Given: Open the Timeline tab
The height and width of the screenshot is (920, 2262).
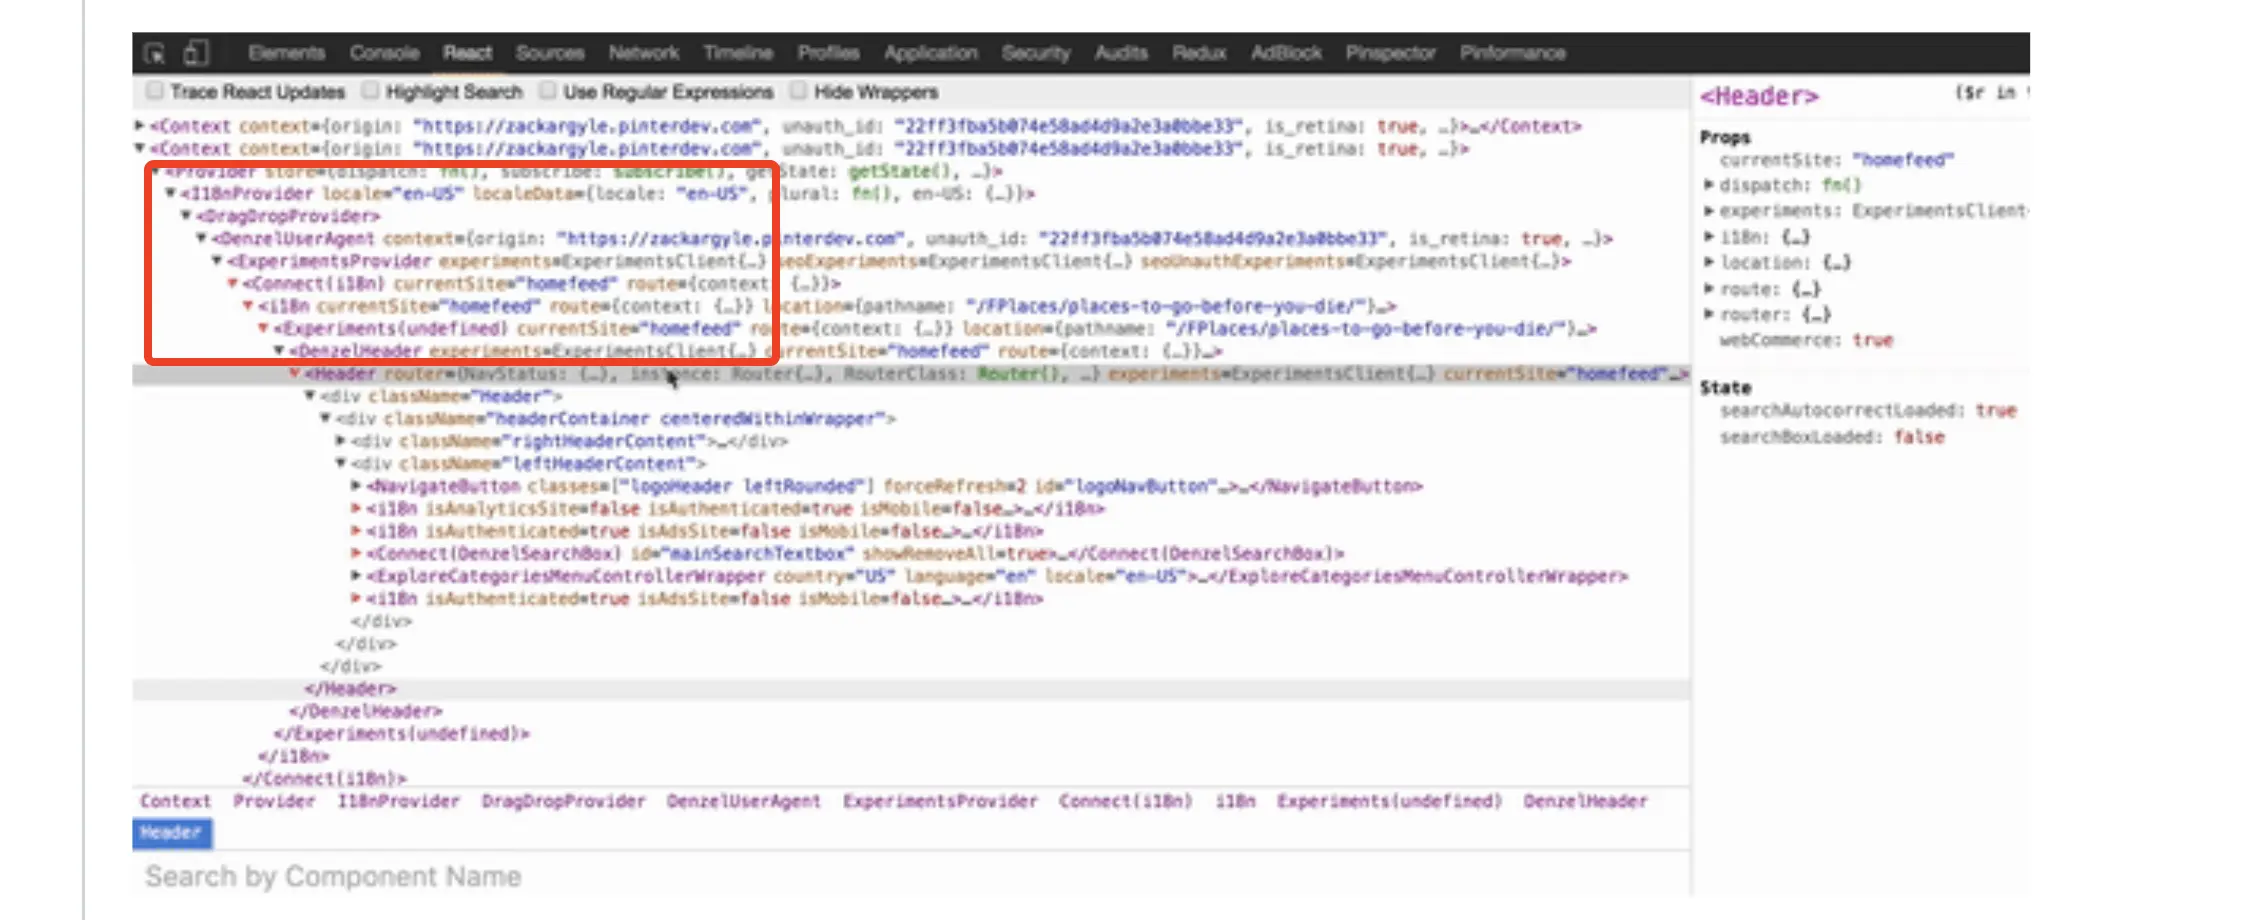Looking at the screenshot, I should pos(738,53).
